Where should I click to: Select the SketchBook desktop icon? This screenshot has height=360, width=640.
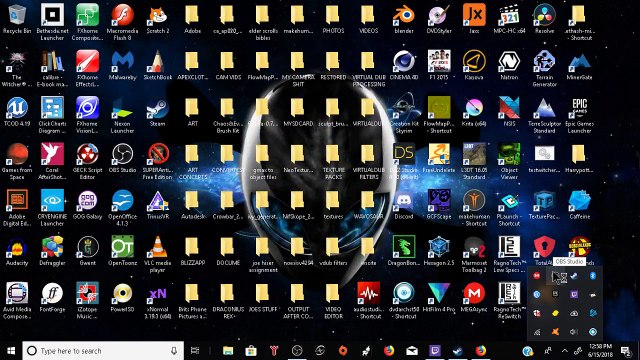click(158, 65)
